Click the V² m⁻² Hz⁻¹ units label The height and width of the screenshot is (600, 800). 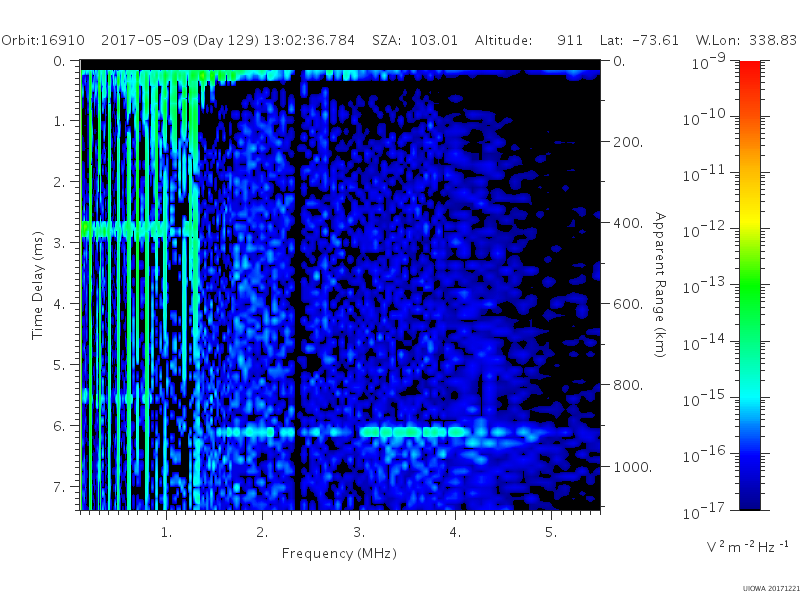(x=747, y=546)
